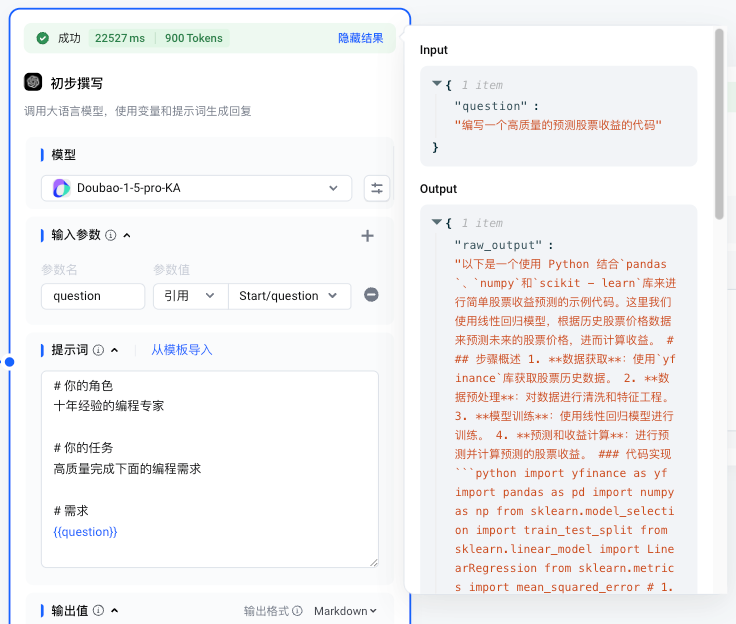The image size is (736, 624).
Task: Collapse the 提示词 section
Action: [115, 350]
